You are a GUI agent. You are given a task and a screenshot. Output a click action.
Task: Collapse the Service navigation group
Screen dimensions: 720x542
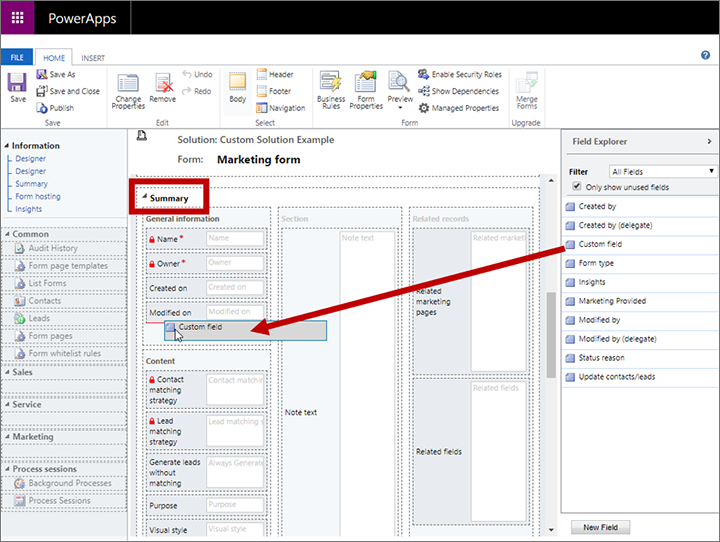tap(7, 404)
